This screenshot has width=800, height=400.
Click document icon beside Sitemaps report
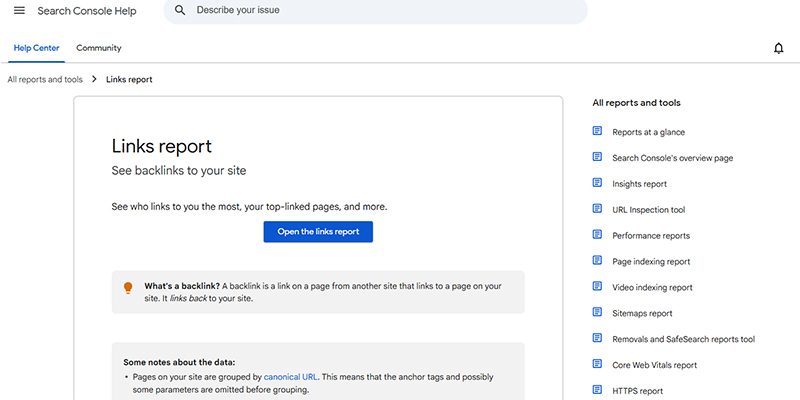point(597,312)
